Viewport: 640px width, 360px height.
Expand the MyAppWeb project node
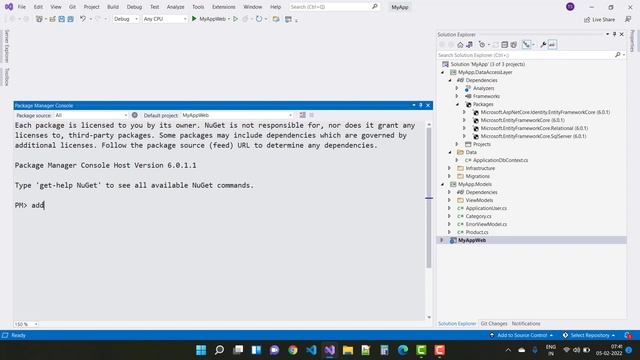click(442, 240)
